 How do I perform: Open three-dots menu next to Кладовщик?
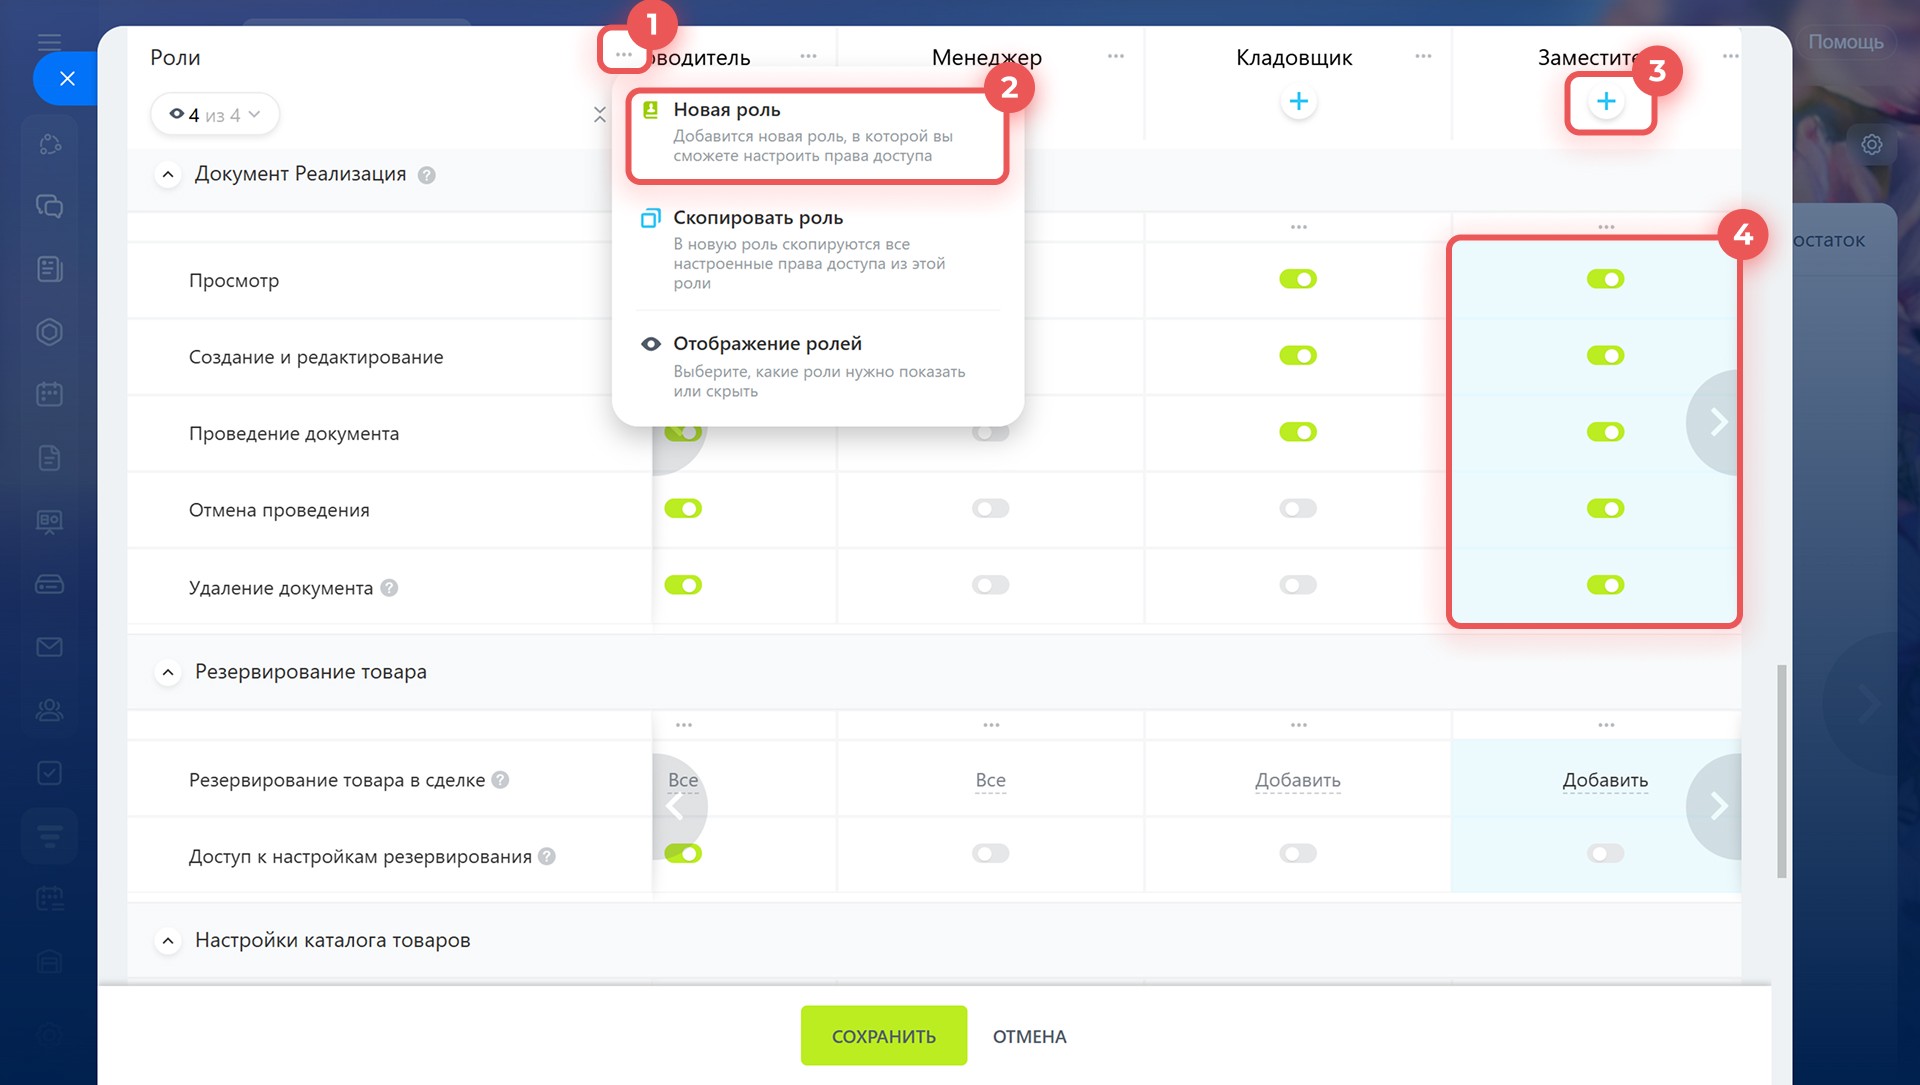[1422, 57]
